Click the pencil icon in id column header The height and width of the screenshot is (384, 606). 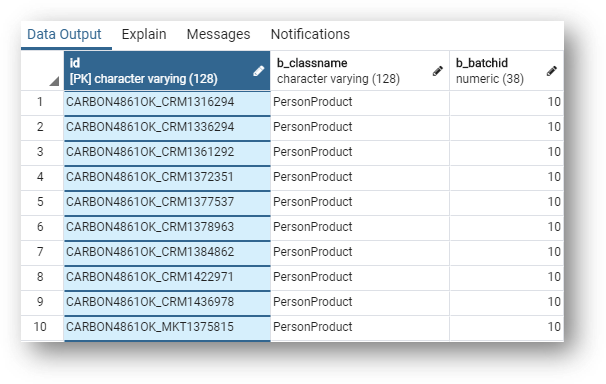259,71
